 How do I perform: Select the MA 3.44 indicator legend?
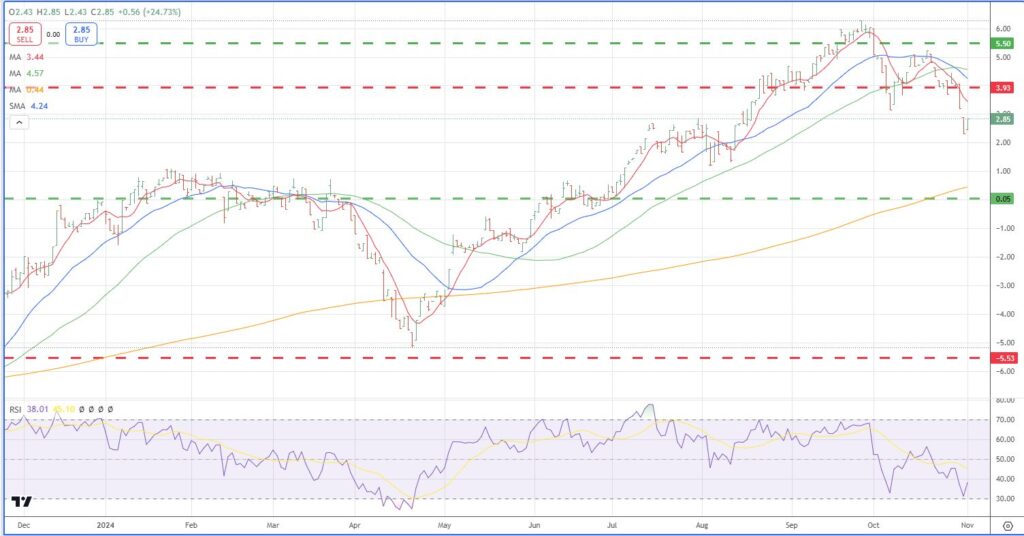click(x=30, y=58)
